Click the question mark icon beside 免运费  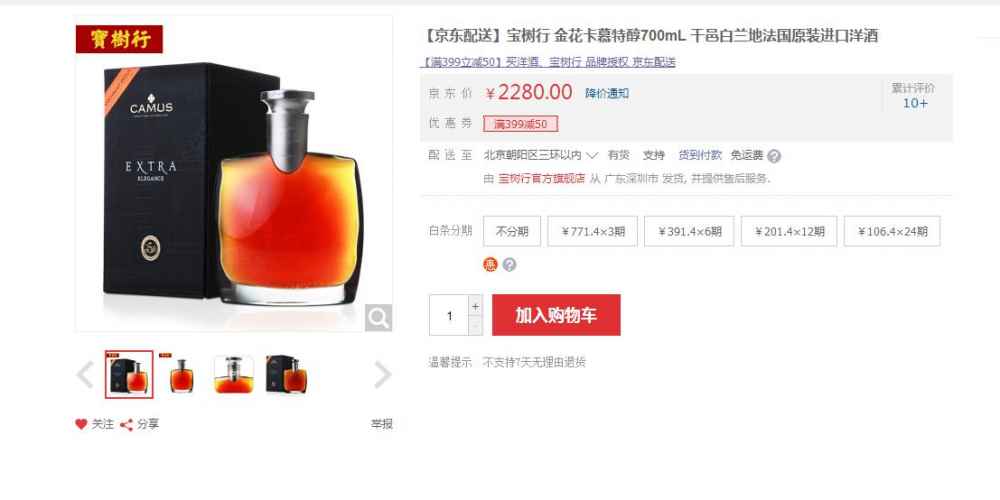(774, 156)
